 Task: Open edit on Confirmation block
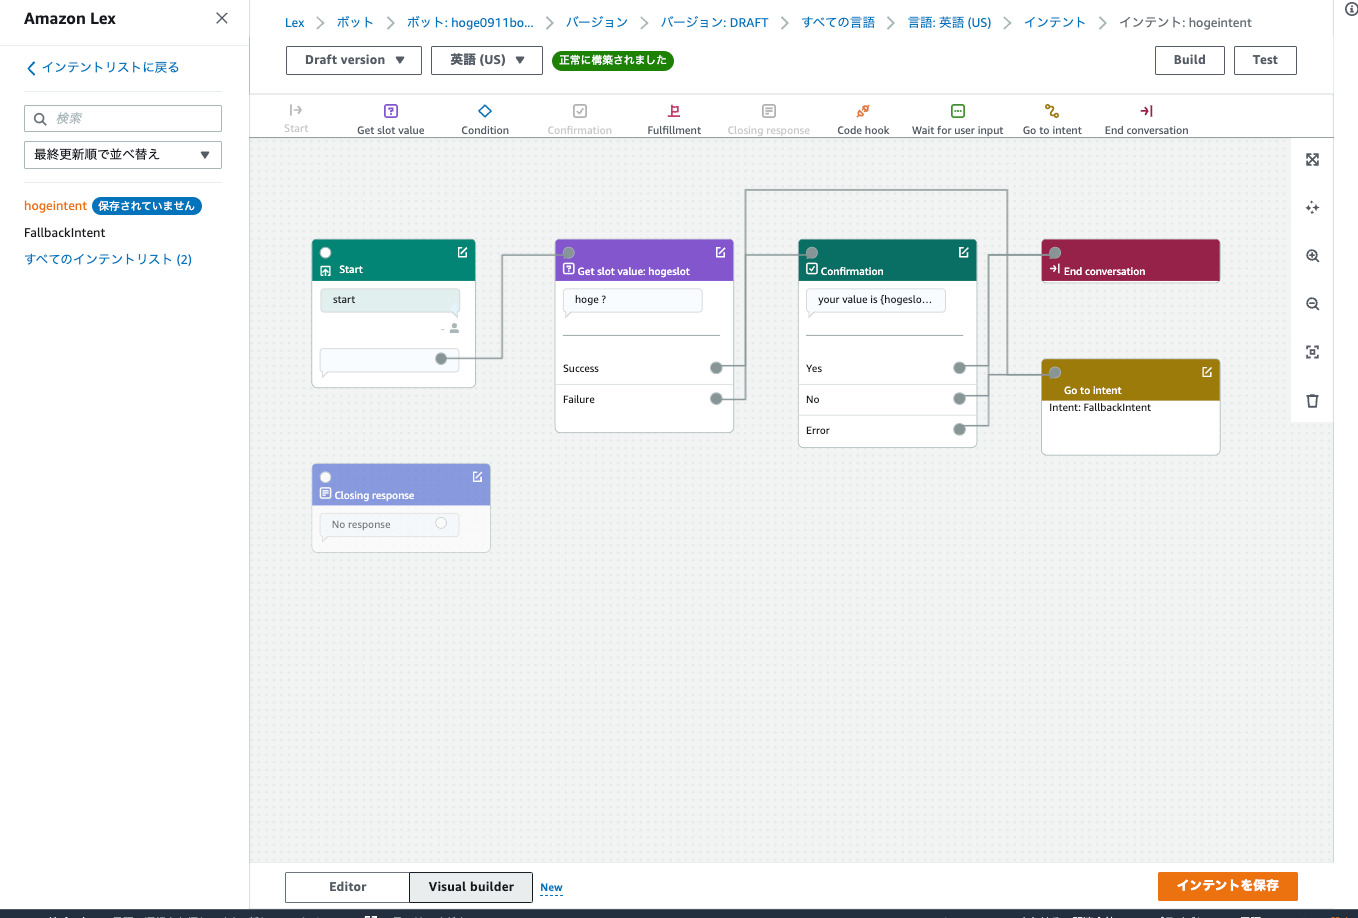point(964,252)
